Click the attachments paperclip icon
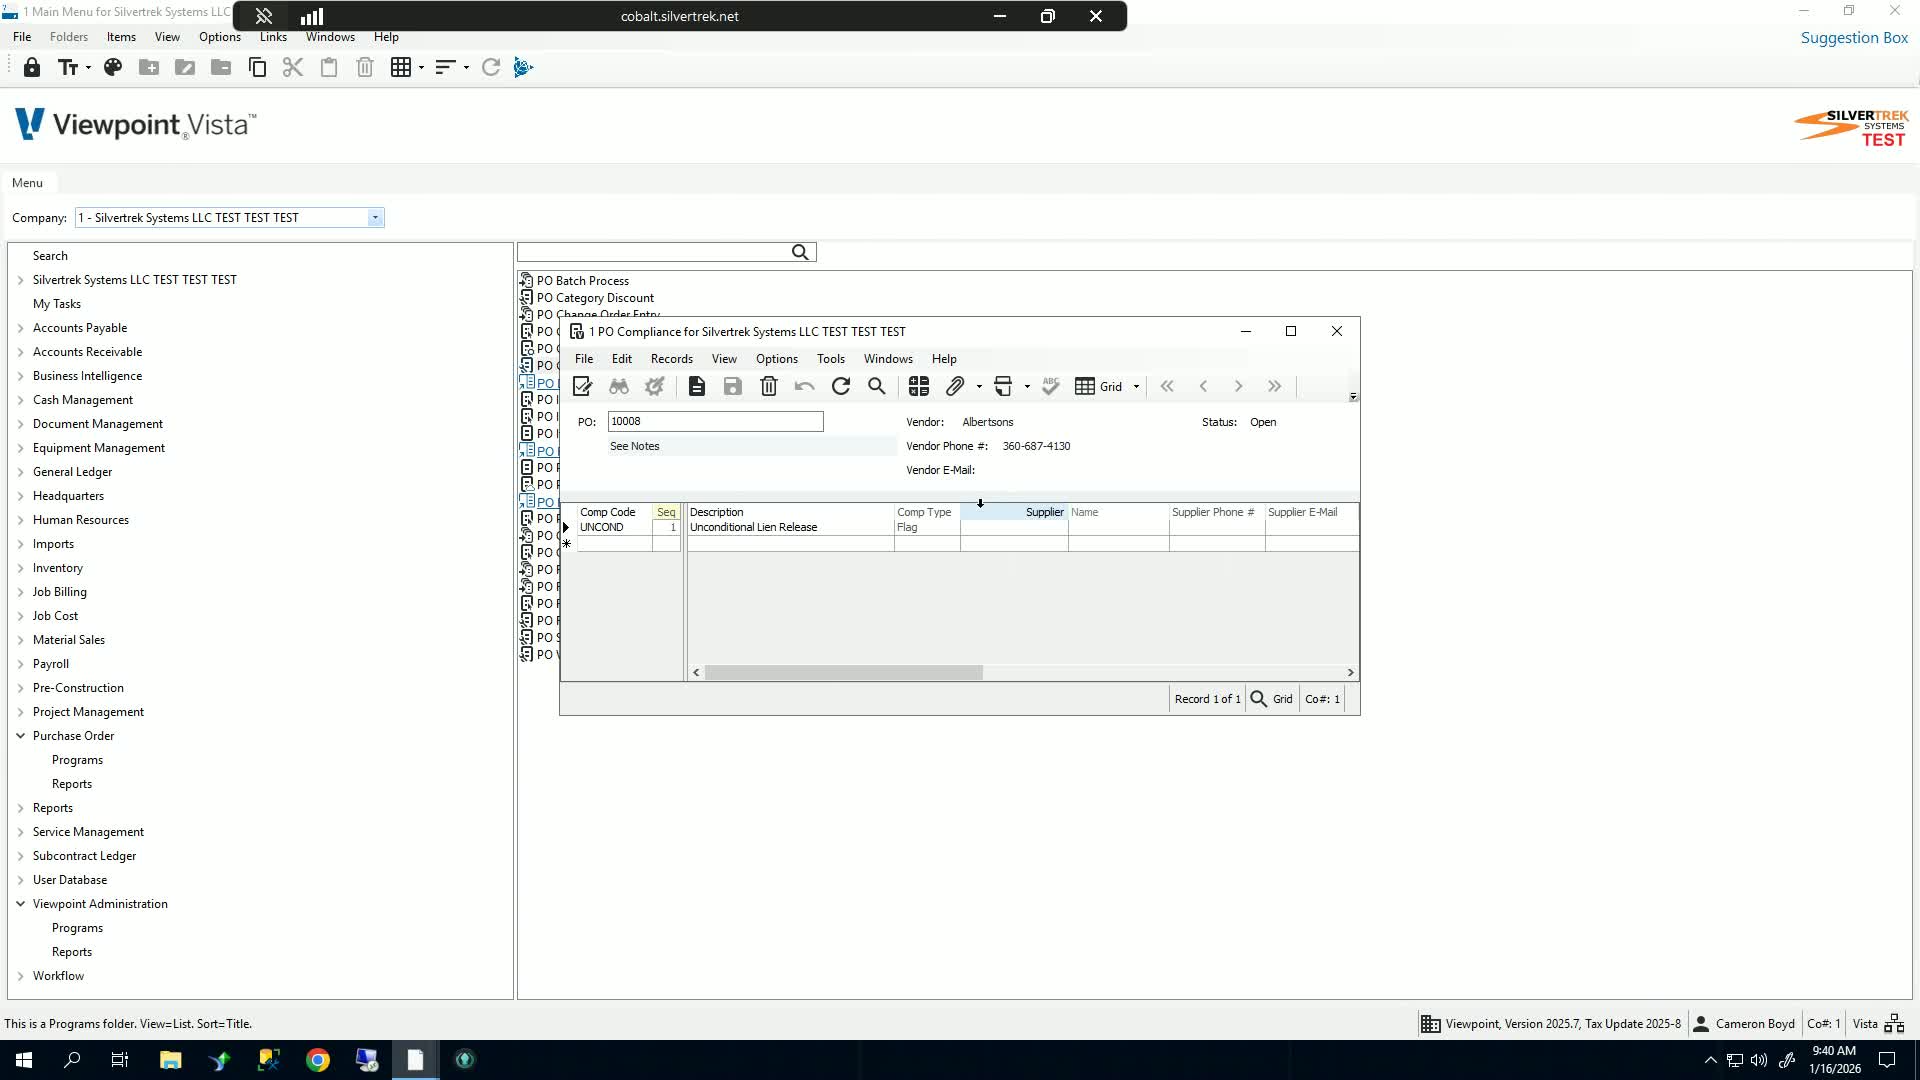The image size is (1920, 1080). click(x=955, y=387)
